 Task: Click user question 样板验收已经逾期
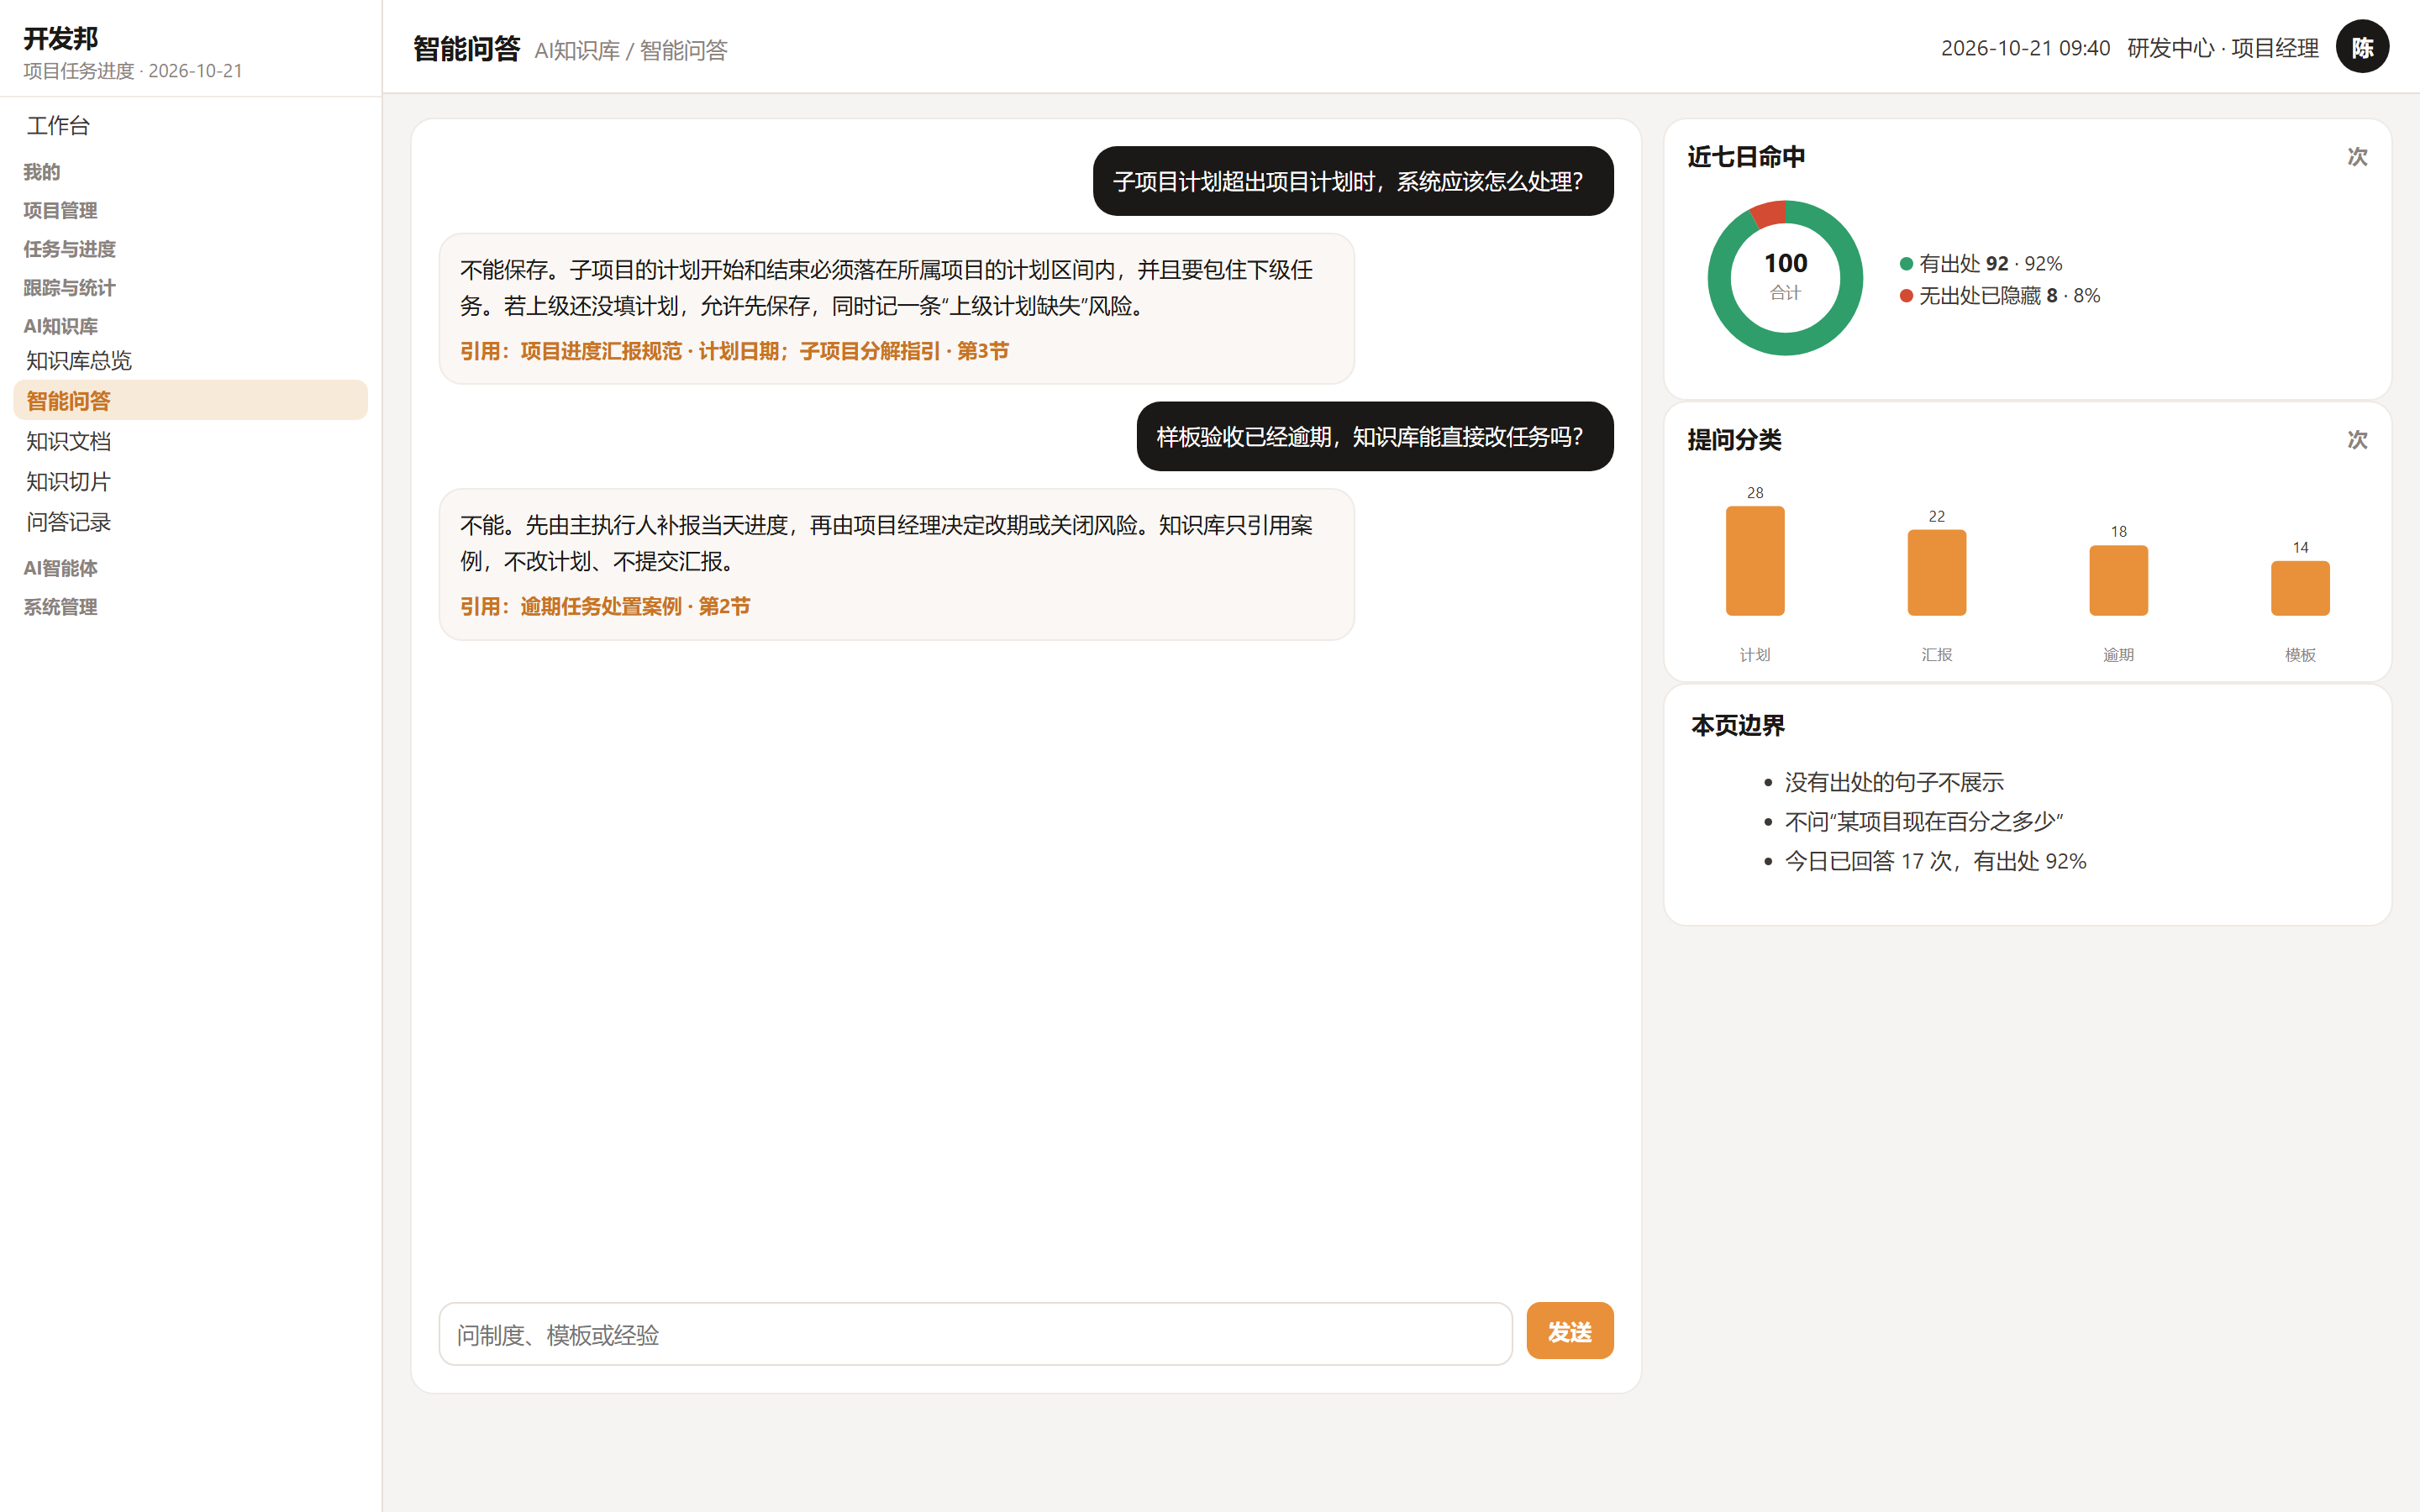pos(1375,436)
